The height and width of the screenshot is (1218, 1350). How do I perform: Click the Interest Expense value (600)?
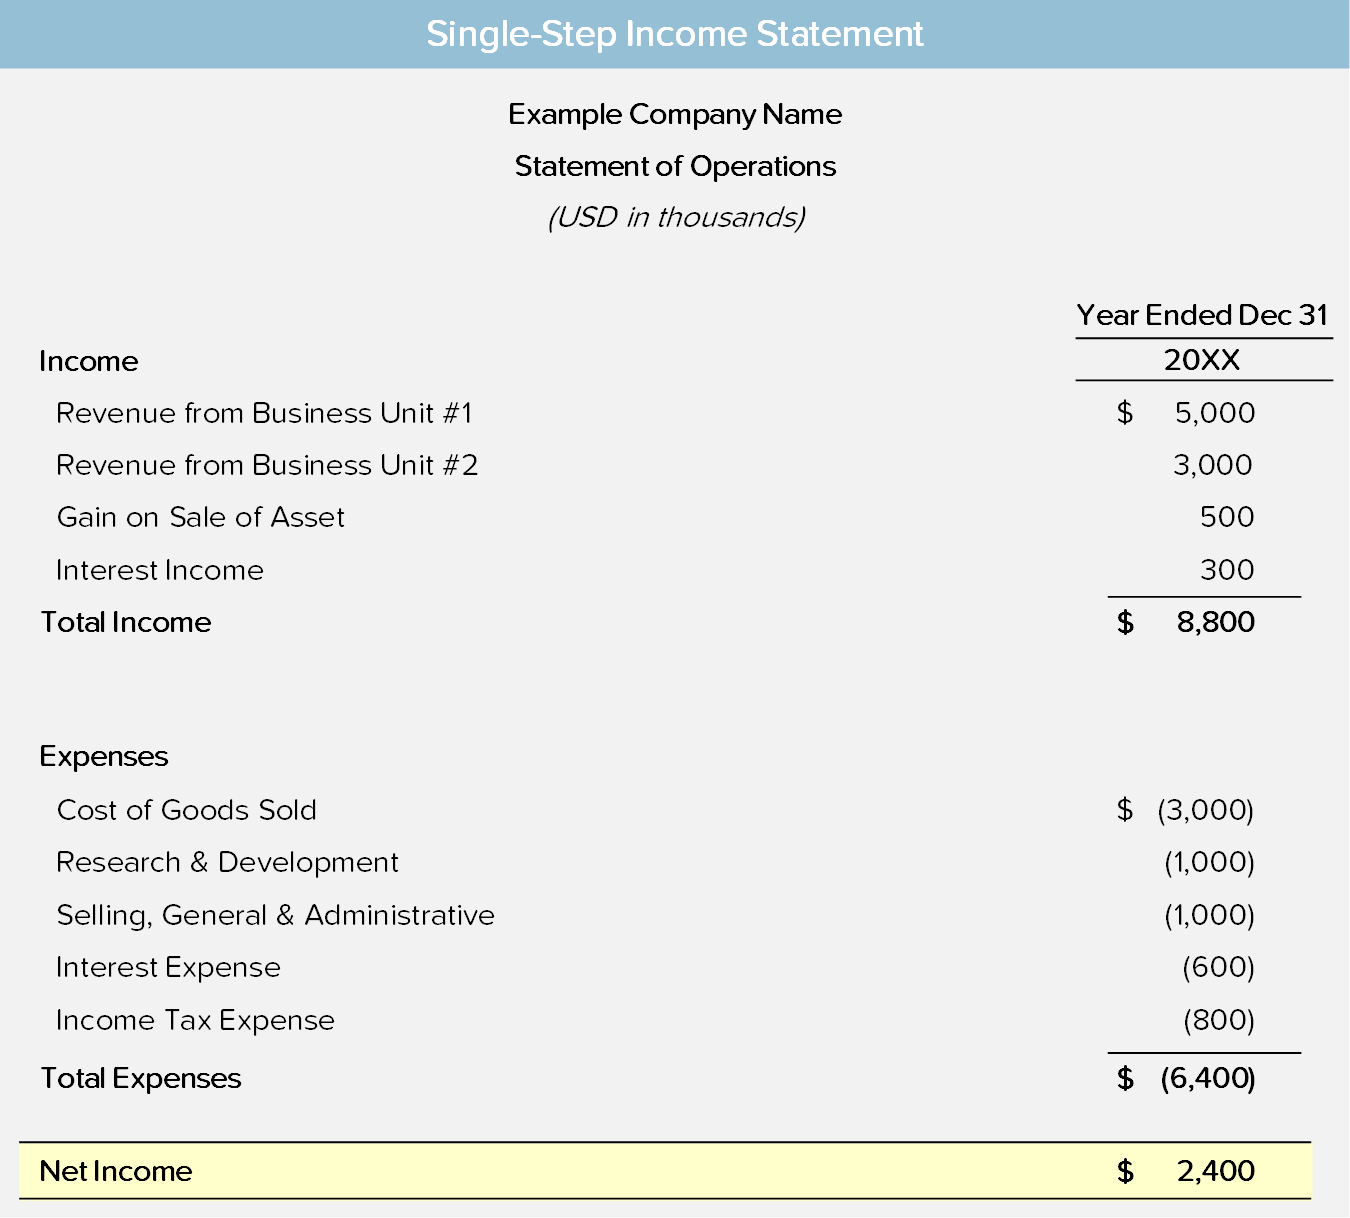point(1219,967)
